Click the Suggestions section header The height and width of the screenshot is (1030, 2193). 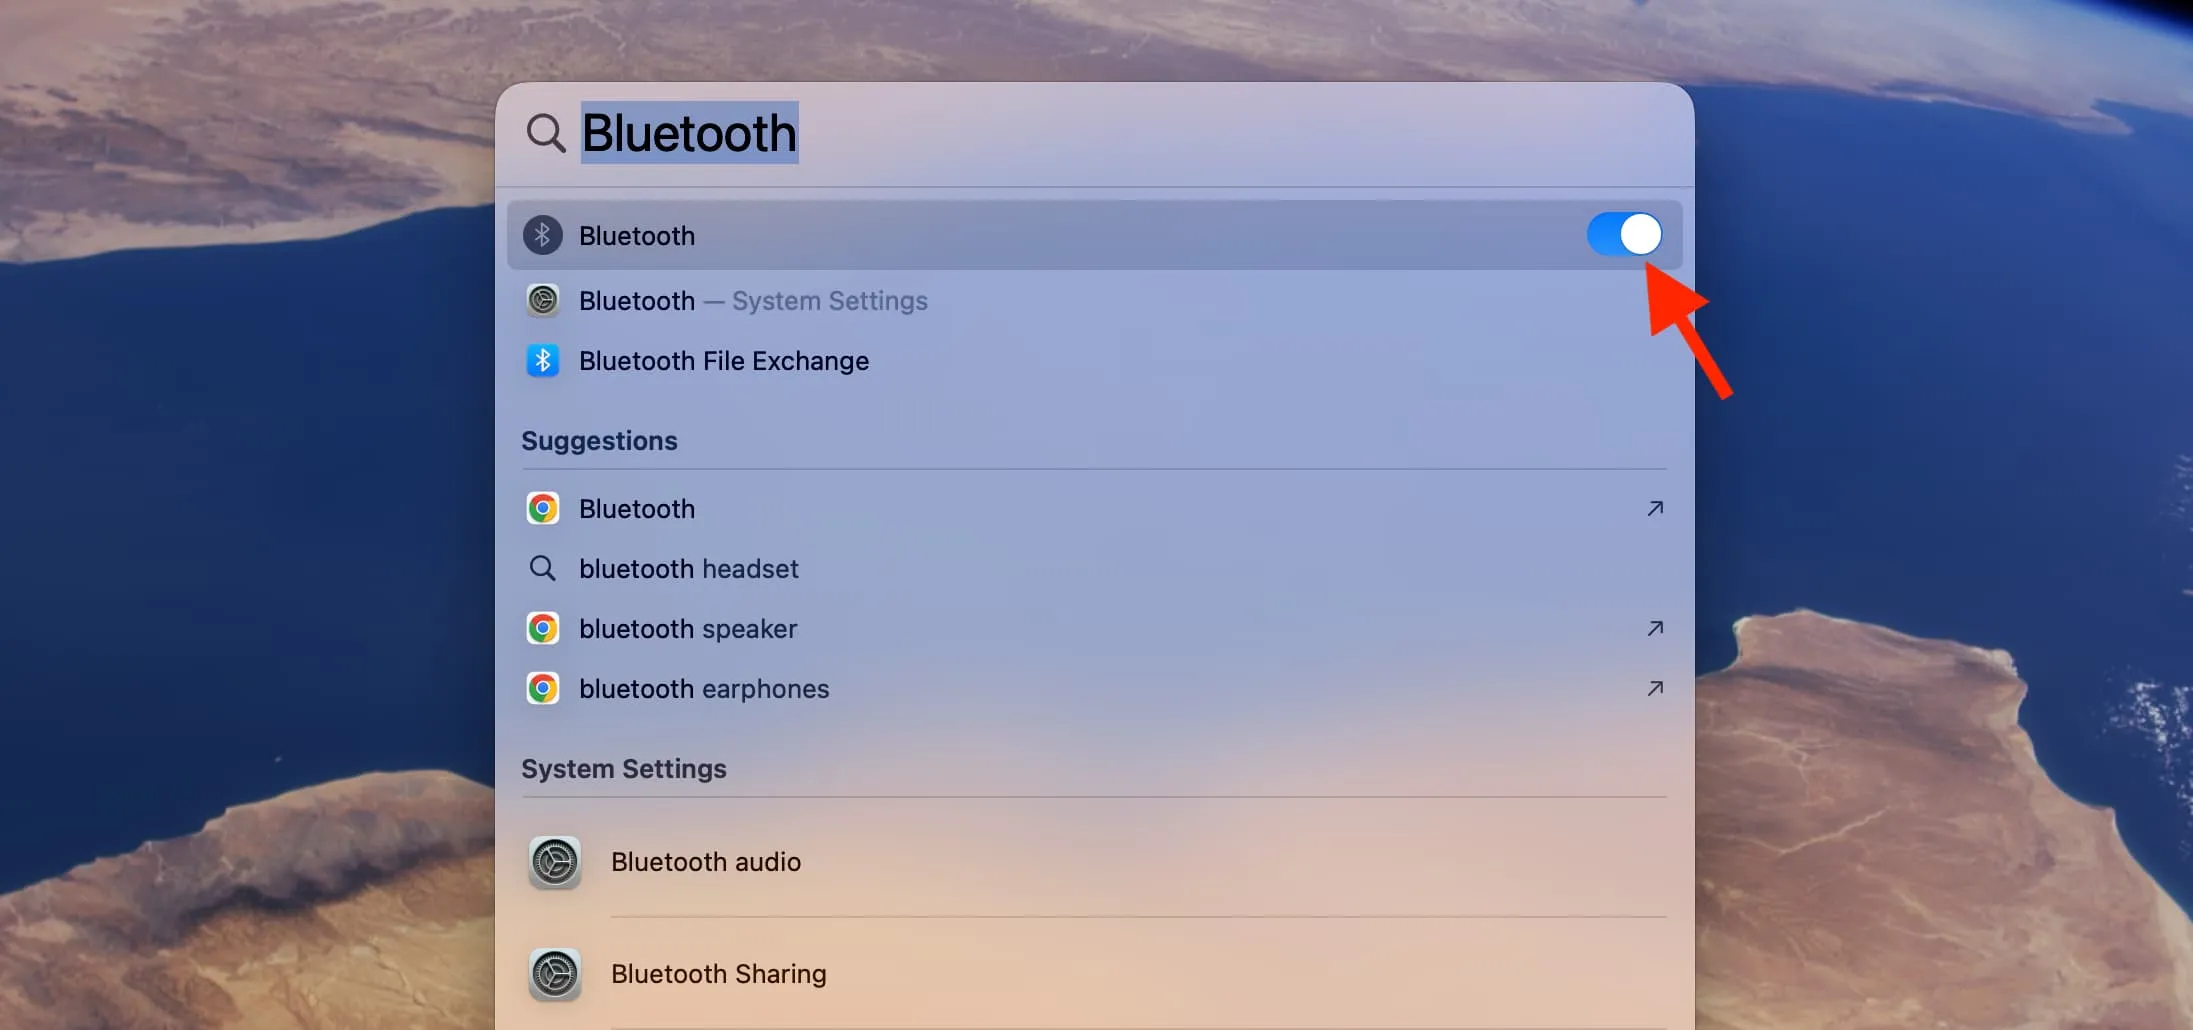(x=599, y=441)
